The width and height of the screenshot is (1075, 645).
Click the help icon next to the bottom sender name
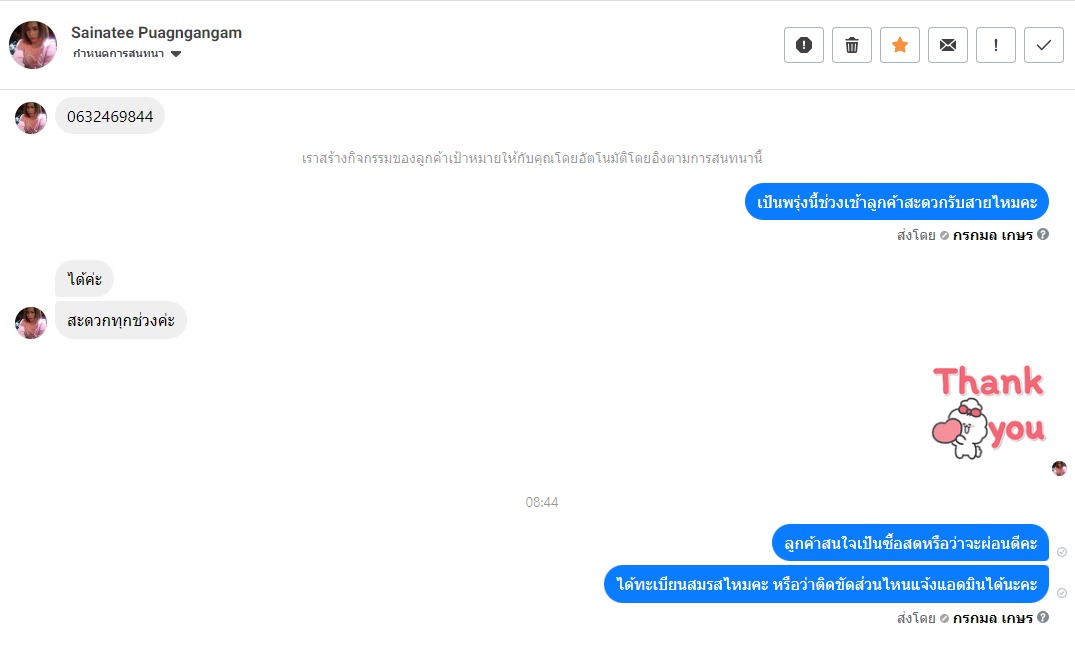click(1043, 617)
